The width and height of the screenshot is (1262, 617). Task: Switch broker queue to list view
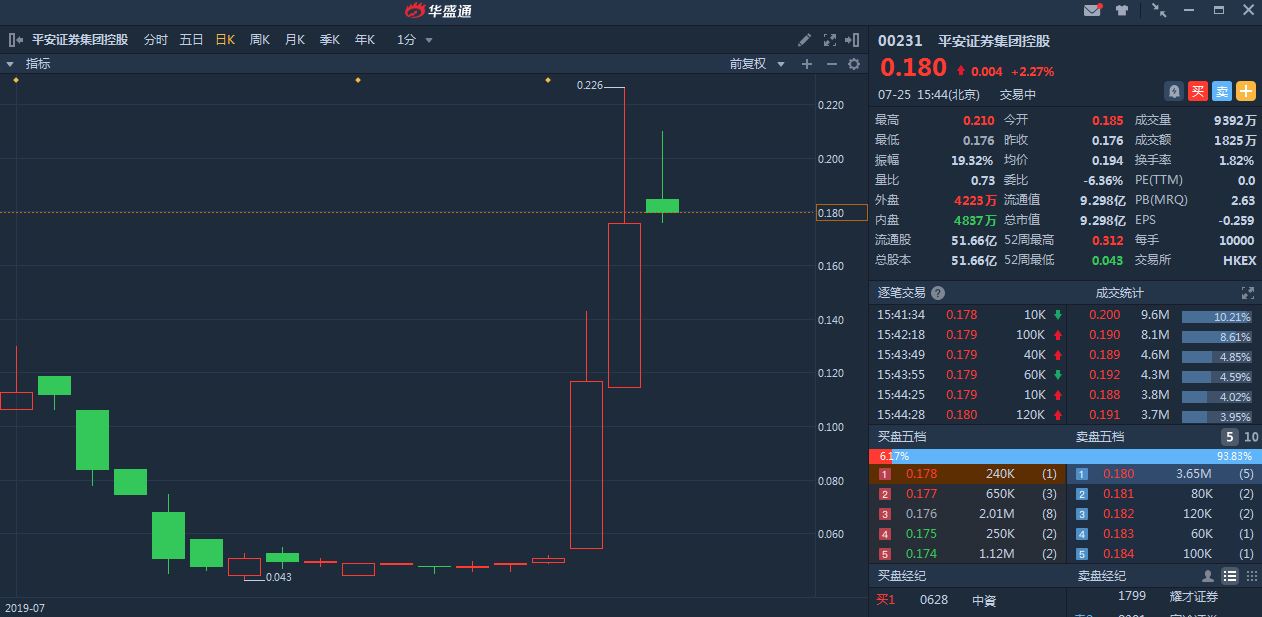[1230, 576]
